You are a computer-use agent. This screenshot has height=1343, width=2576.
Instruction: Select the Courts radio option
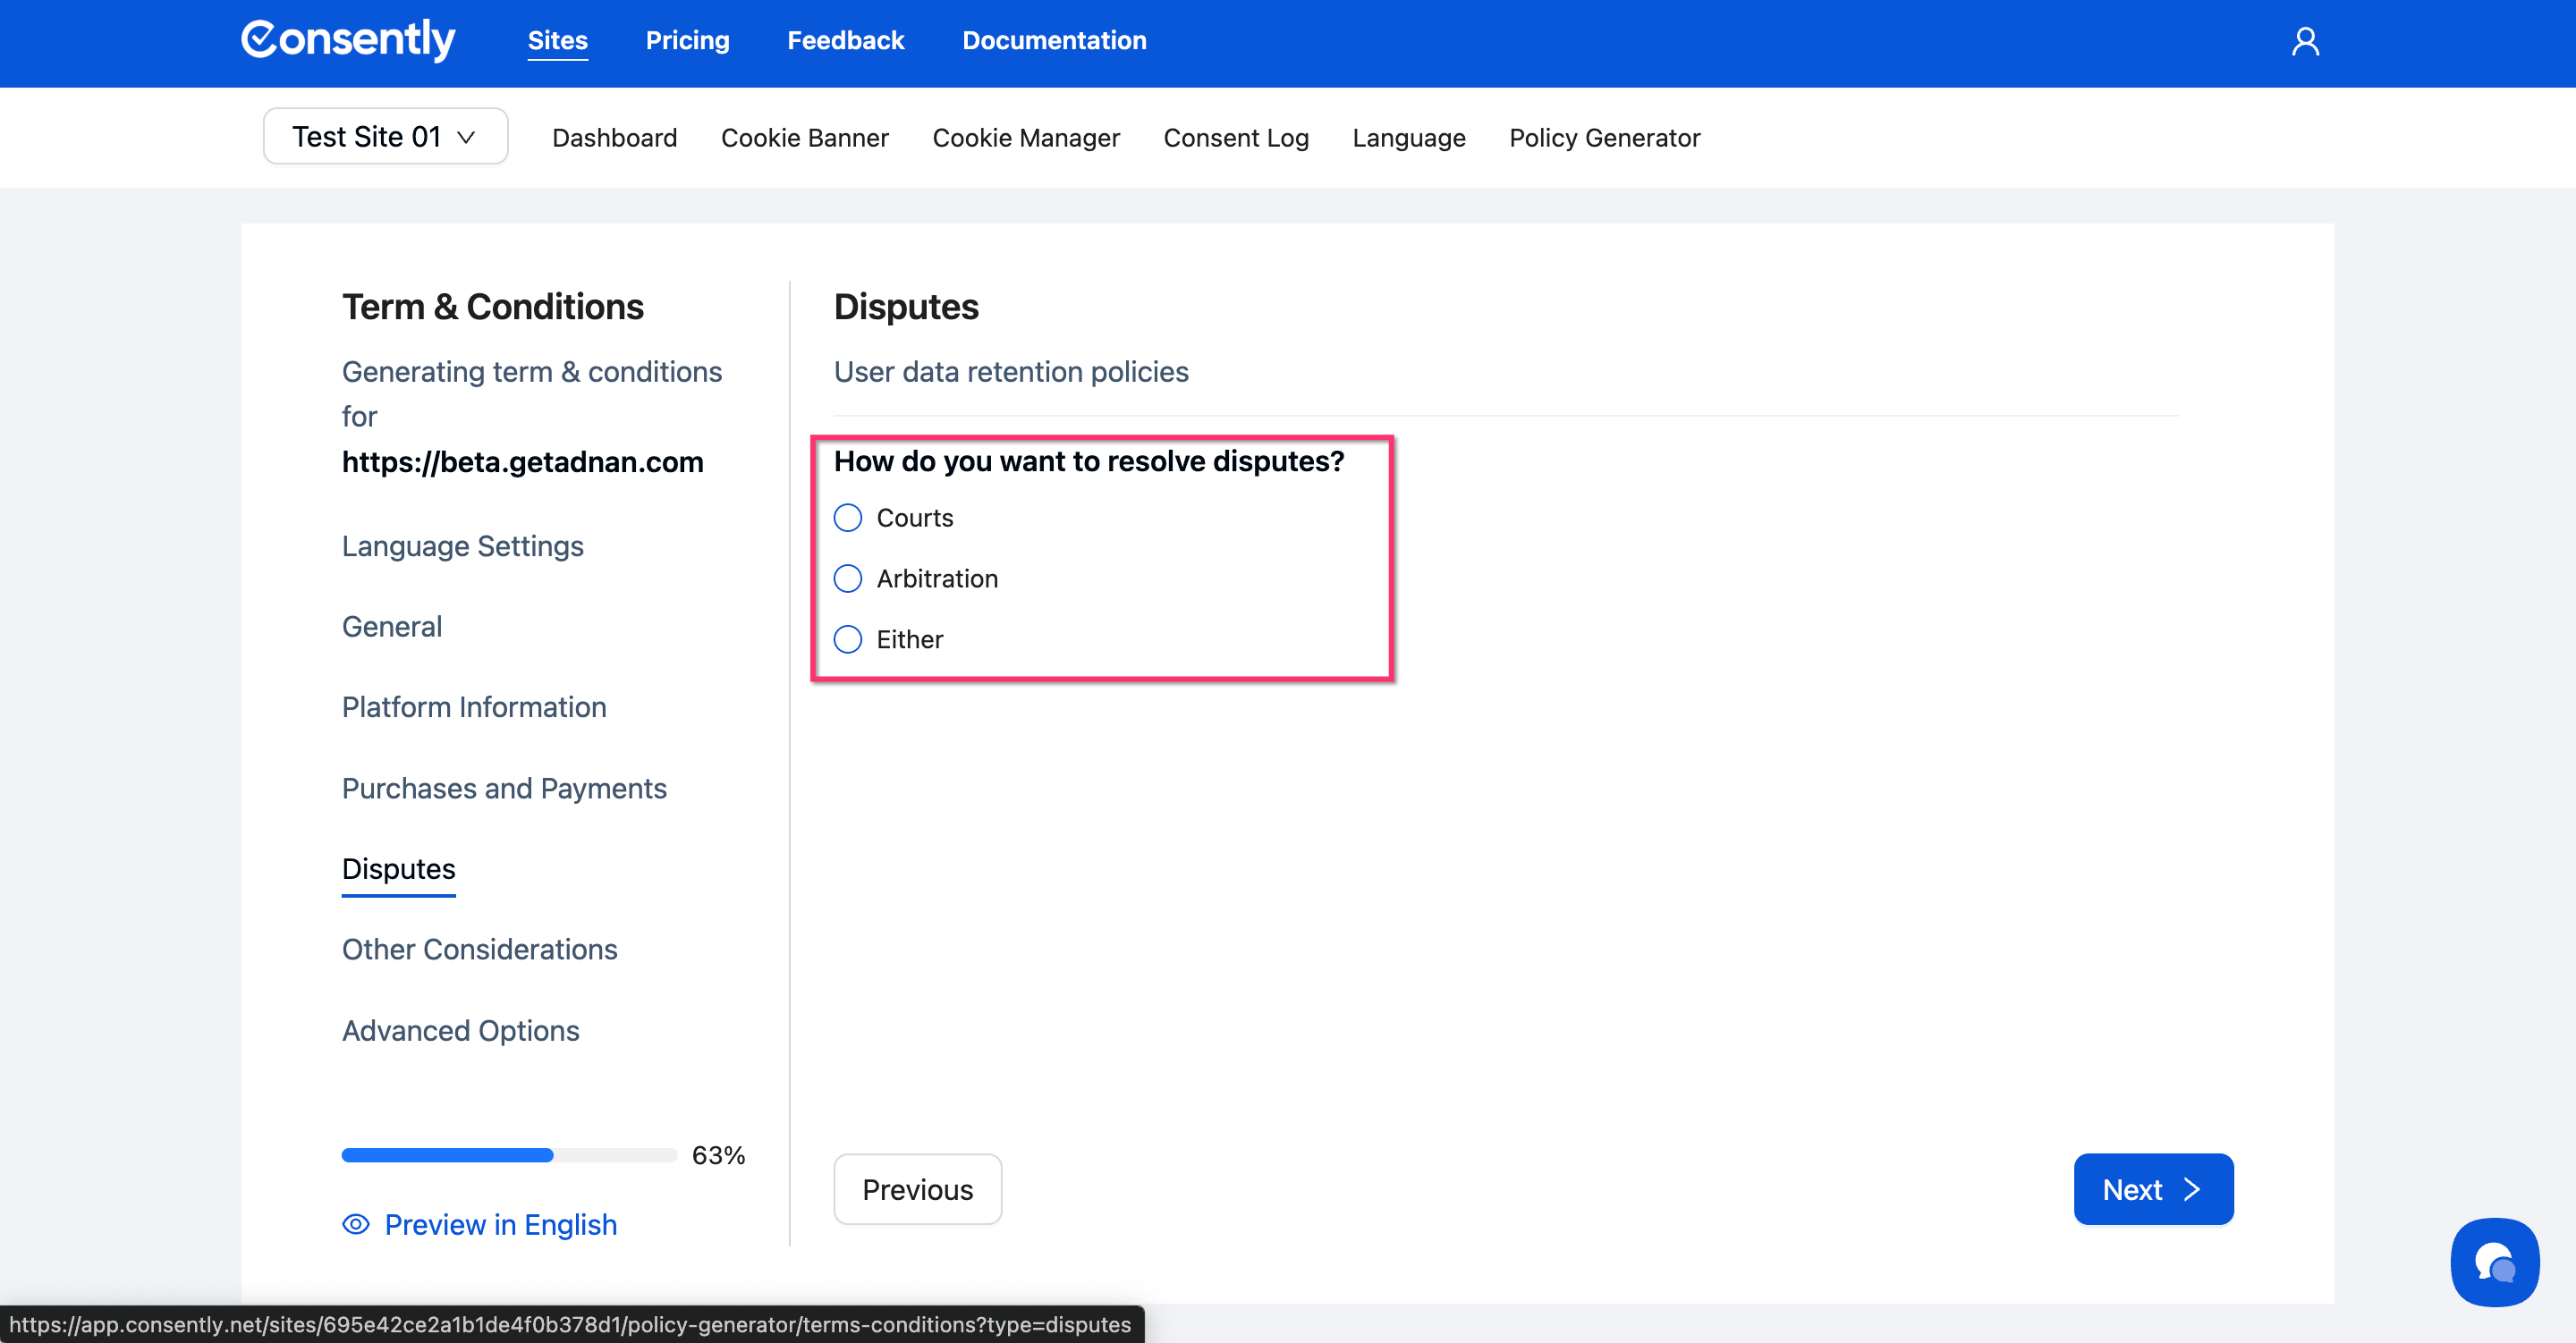point(847,518)
